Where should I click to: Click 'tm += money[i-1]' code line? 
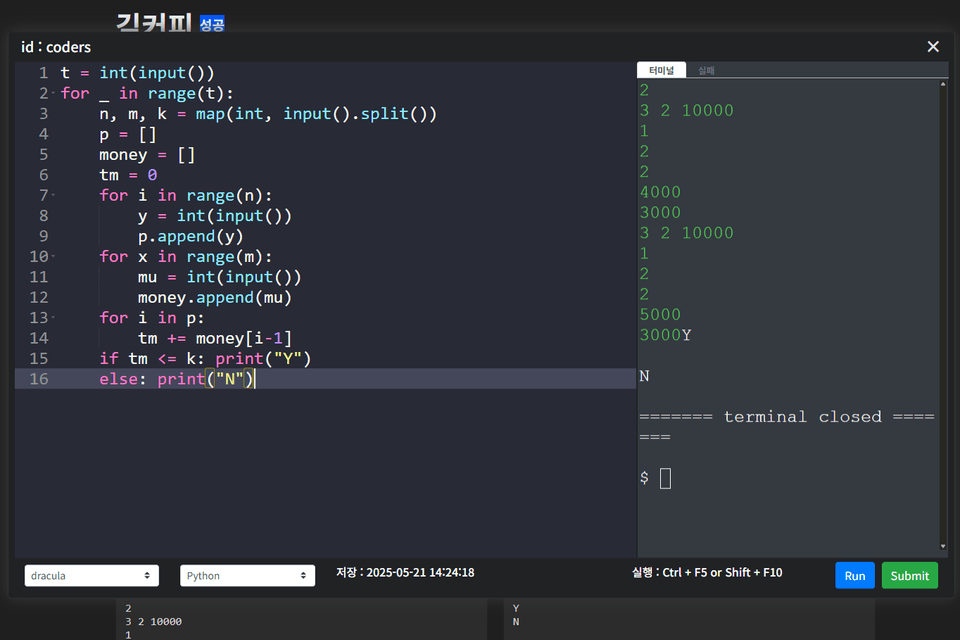pyautogui.click(x=215, y=338)
